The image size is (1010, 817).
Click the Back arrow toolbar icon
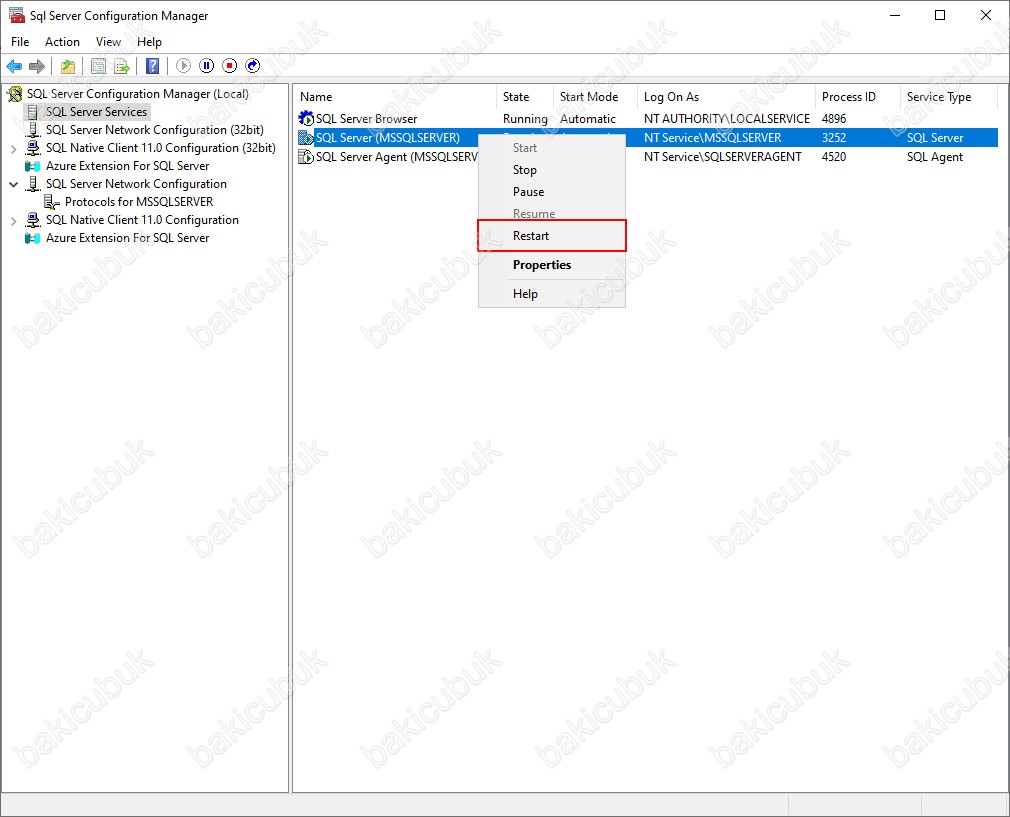[x=14, y=66]
